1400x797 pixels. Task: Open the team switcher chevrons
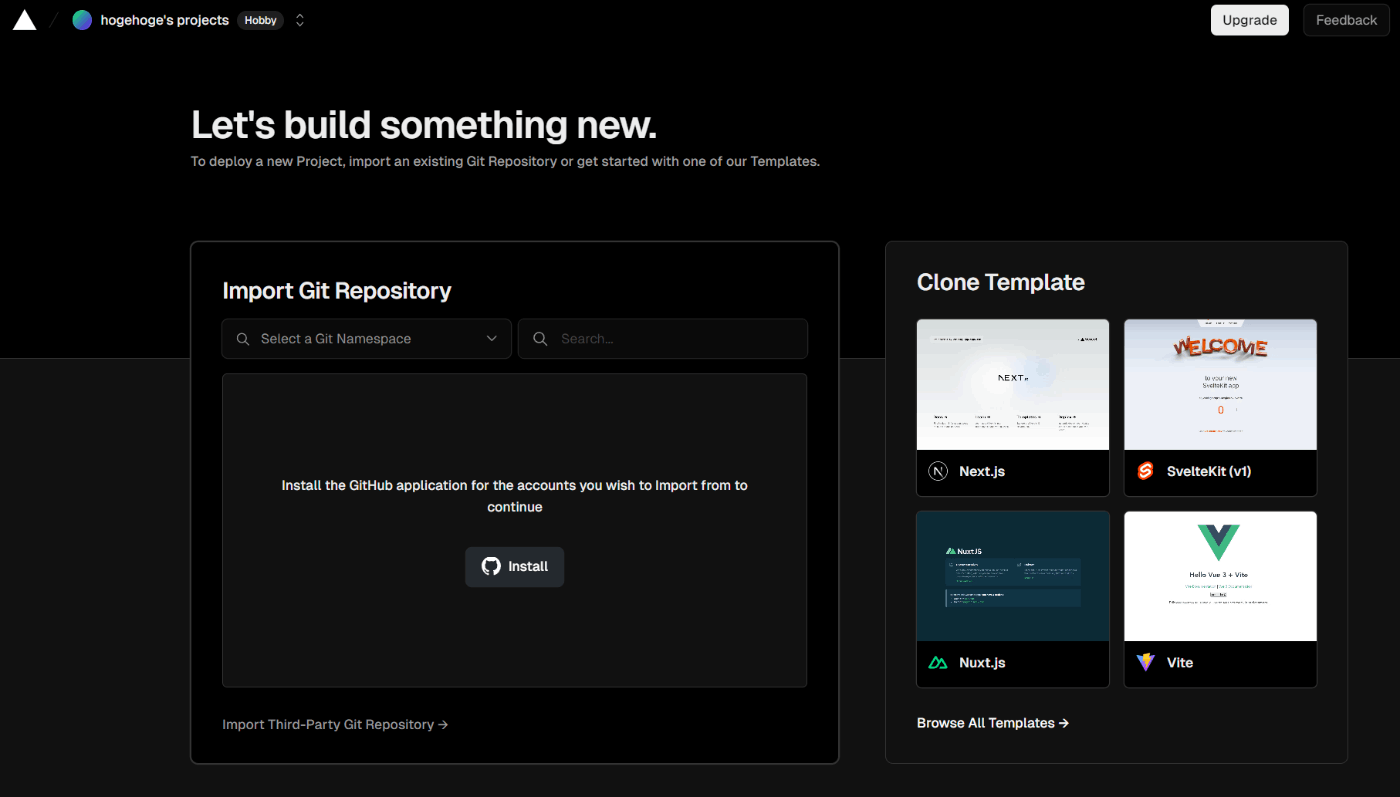299,20
